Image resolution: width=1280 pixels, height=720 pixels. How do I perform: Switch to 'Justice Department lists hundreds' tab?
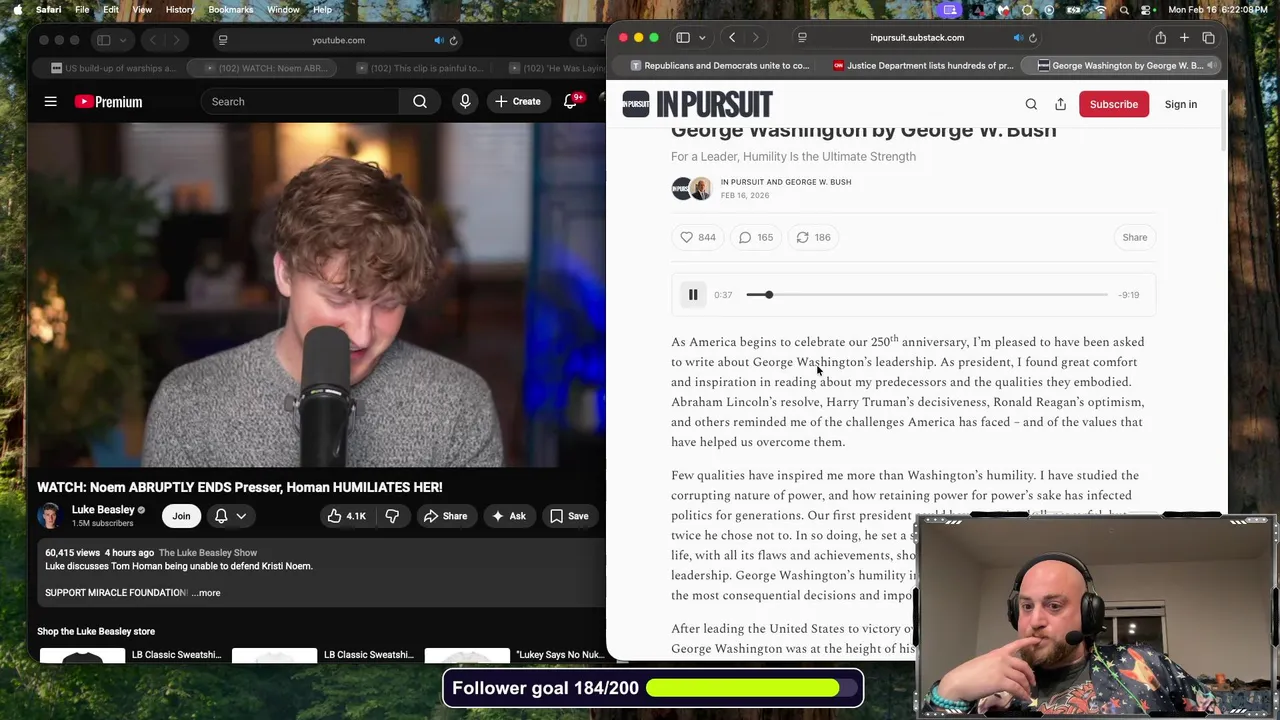[922, 65]
